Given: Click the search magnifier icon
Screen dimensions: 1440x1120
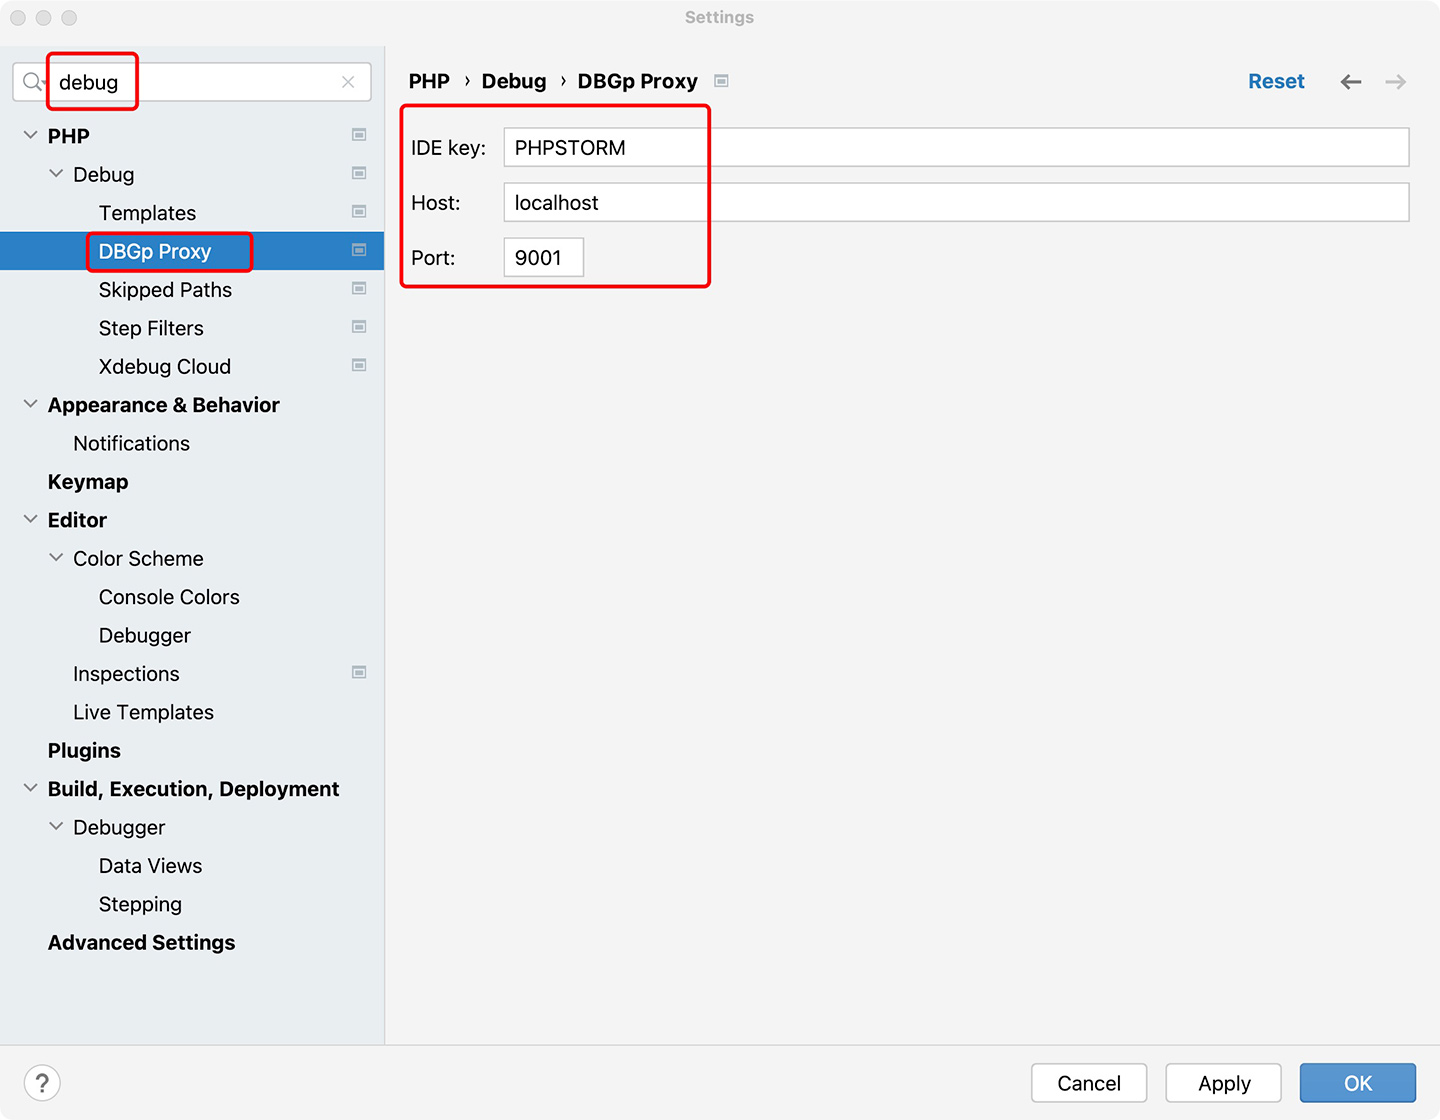Looking at the screenshot, I should pos(33,82).
